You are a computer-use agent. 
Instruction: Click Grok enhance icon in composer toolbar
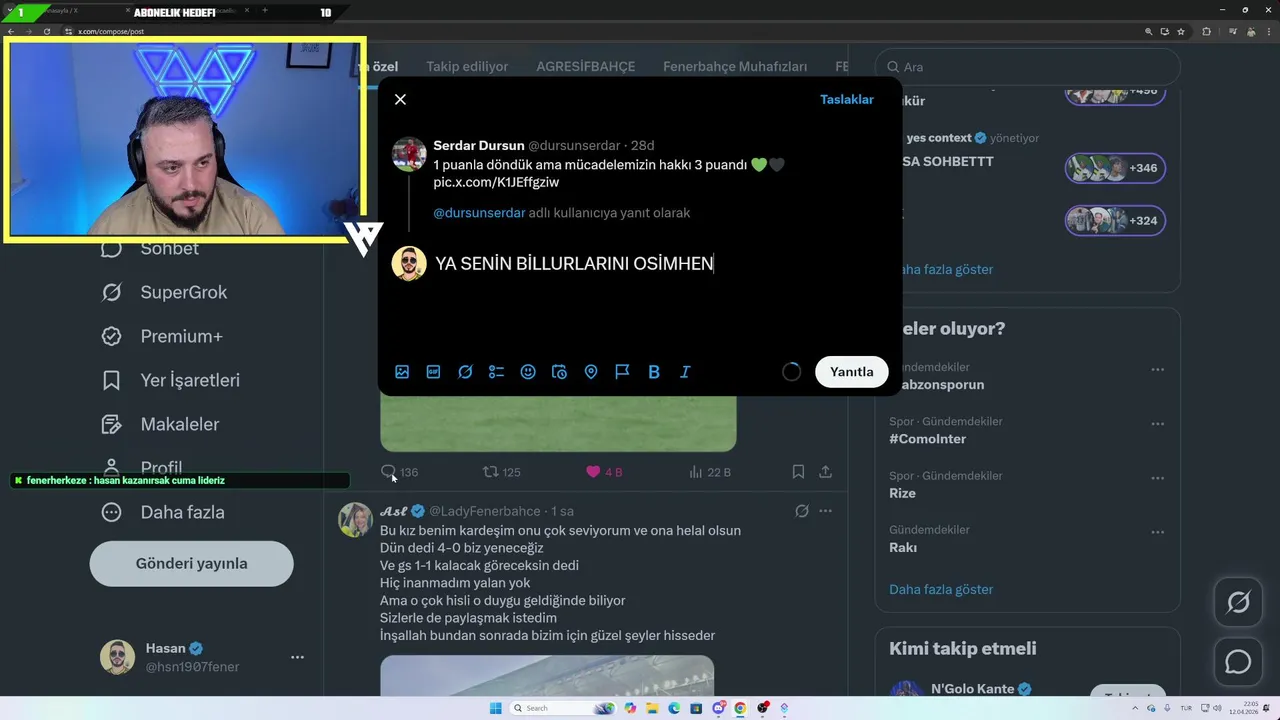(x=465, y=372)
